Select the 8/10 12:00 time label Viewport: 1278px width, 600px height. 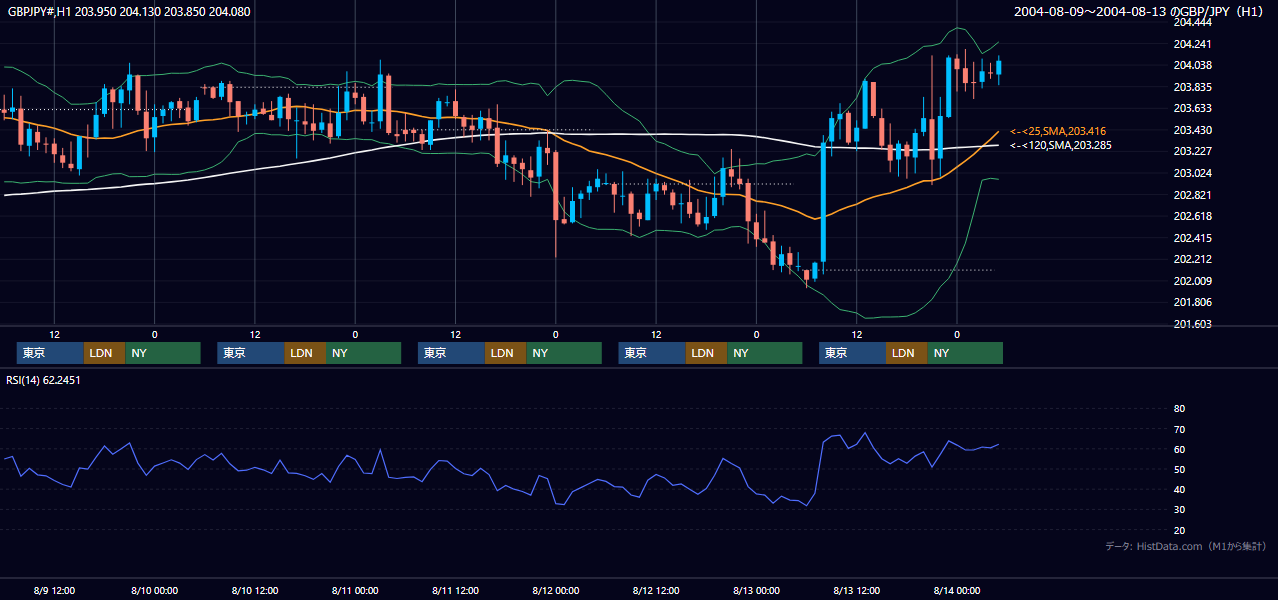[254, 590]
